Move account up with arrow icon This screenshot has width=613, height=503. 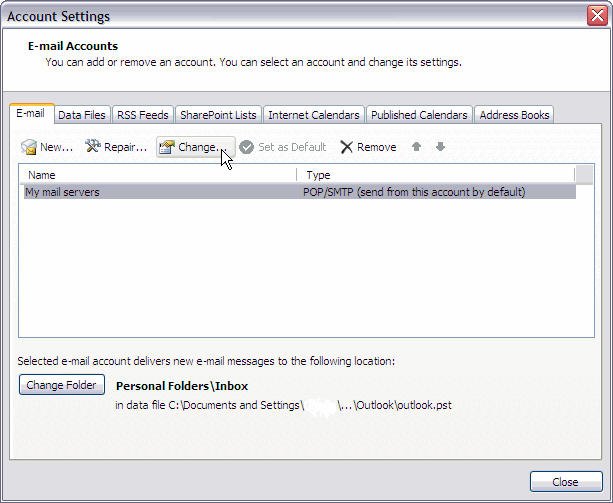[416, 147]
